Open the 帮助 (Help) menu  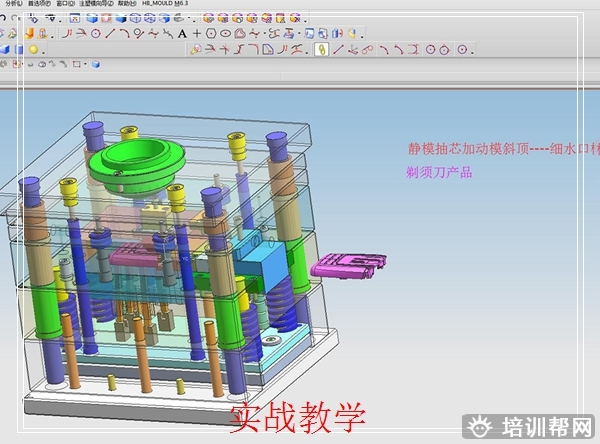pos(127,4)
